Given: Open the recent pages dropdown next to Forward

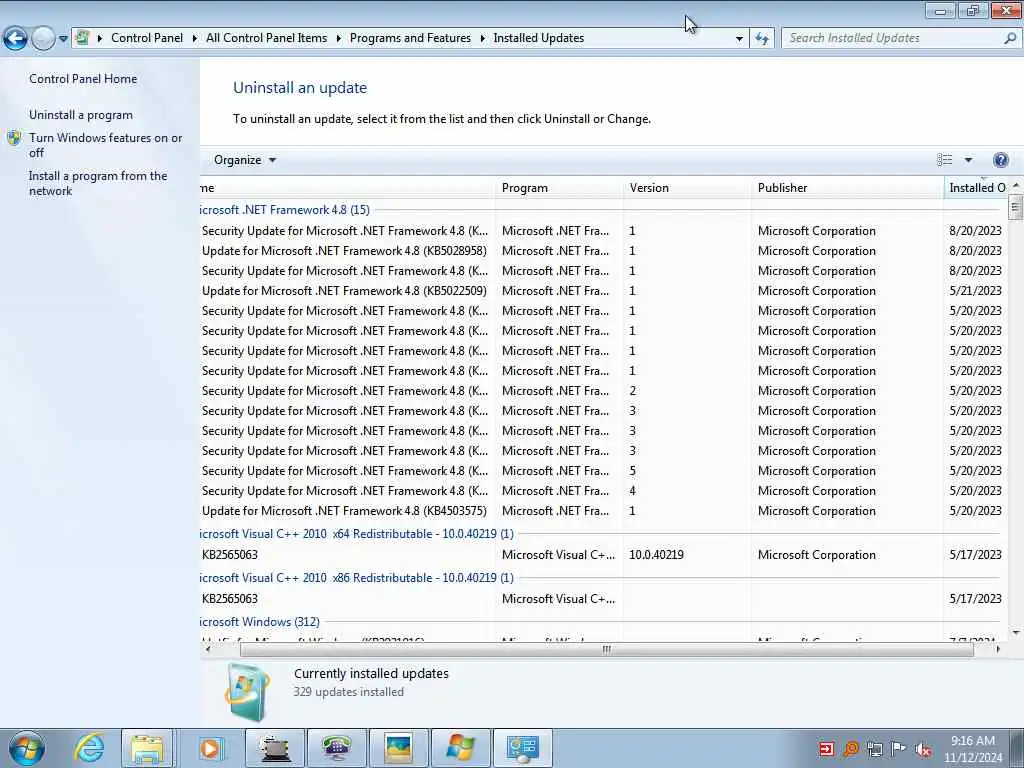Looking at the screenshot, I should pos(63,39).
